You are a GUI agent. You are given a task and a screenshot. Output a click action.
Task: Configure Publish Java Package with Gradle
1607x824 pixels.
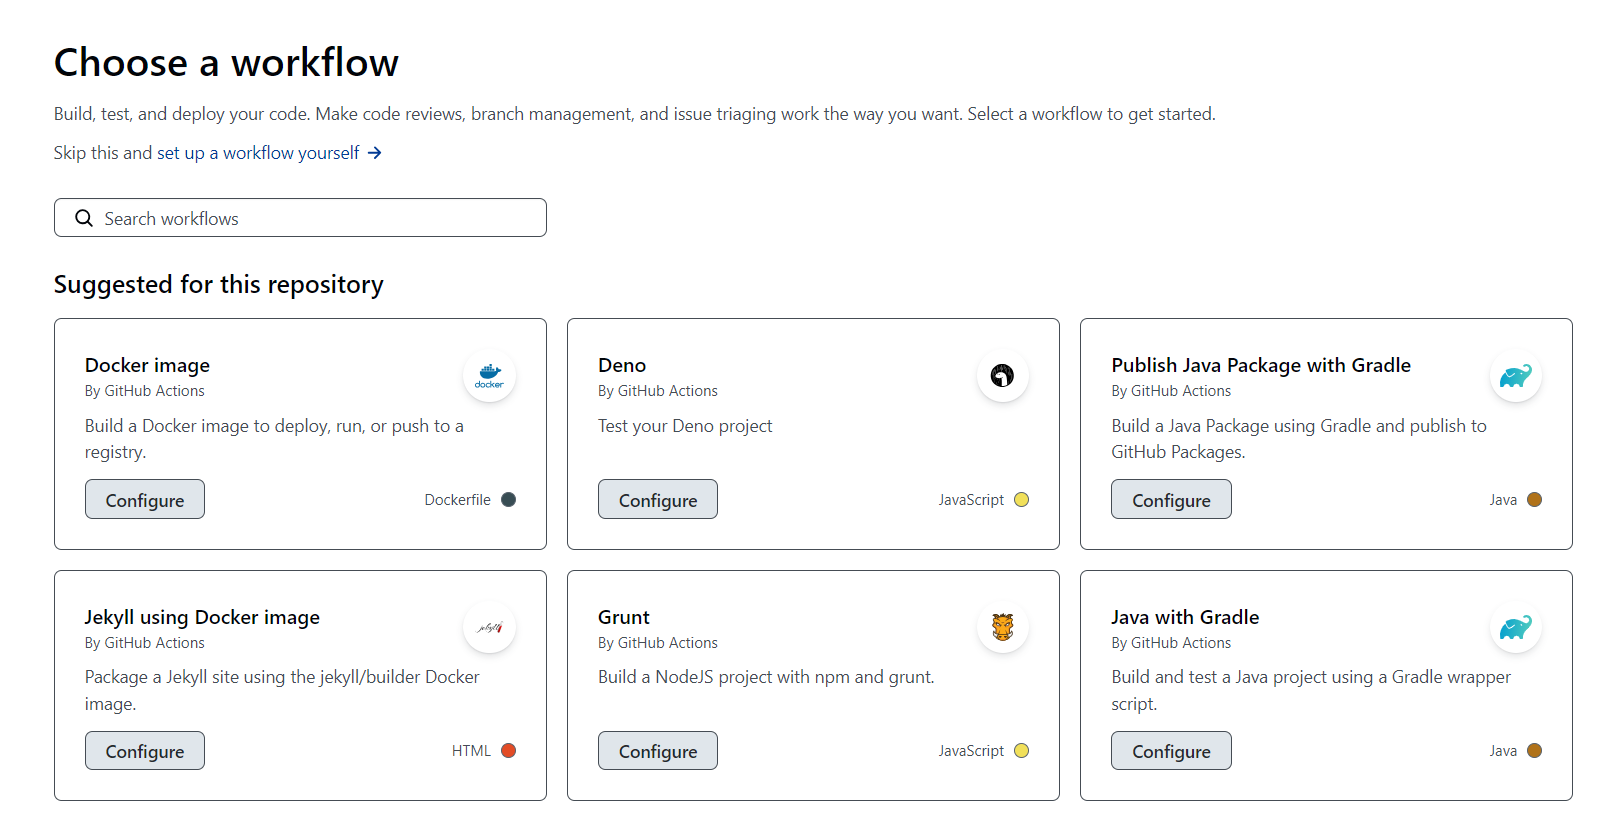click(1171, 499)
